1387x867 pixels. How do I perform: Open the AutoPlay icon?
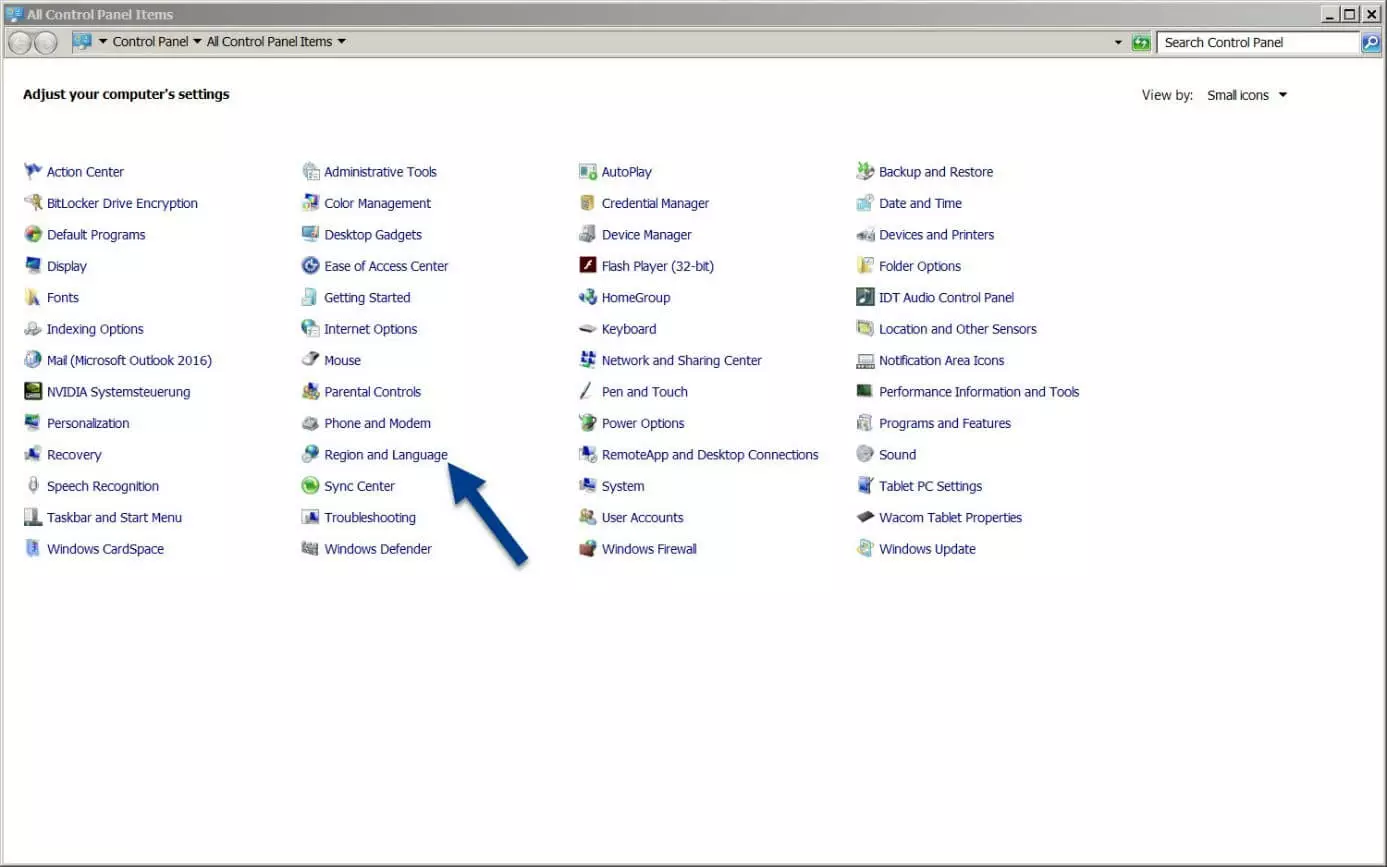coord(588,172)
